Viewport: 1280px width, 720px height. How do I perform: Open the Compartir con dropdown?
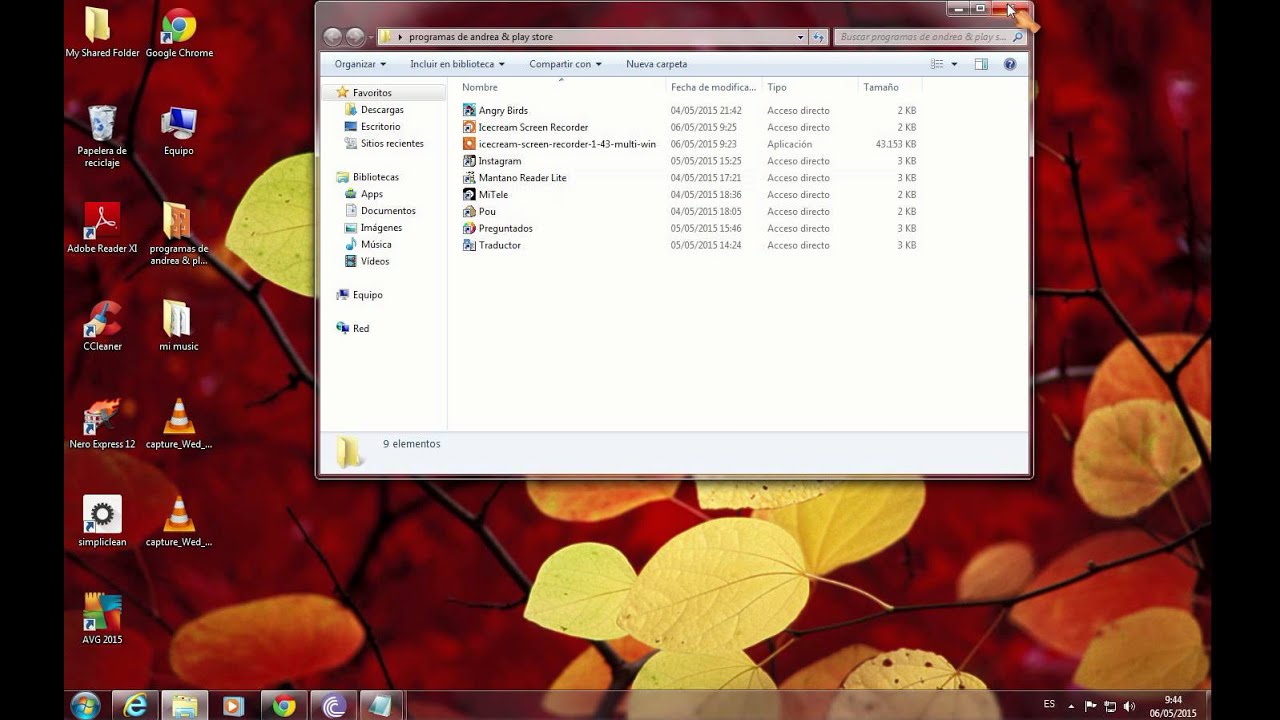tap(565, 64)
